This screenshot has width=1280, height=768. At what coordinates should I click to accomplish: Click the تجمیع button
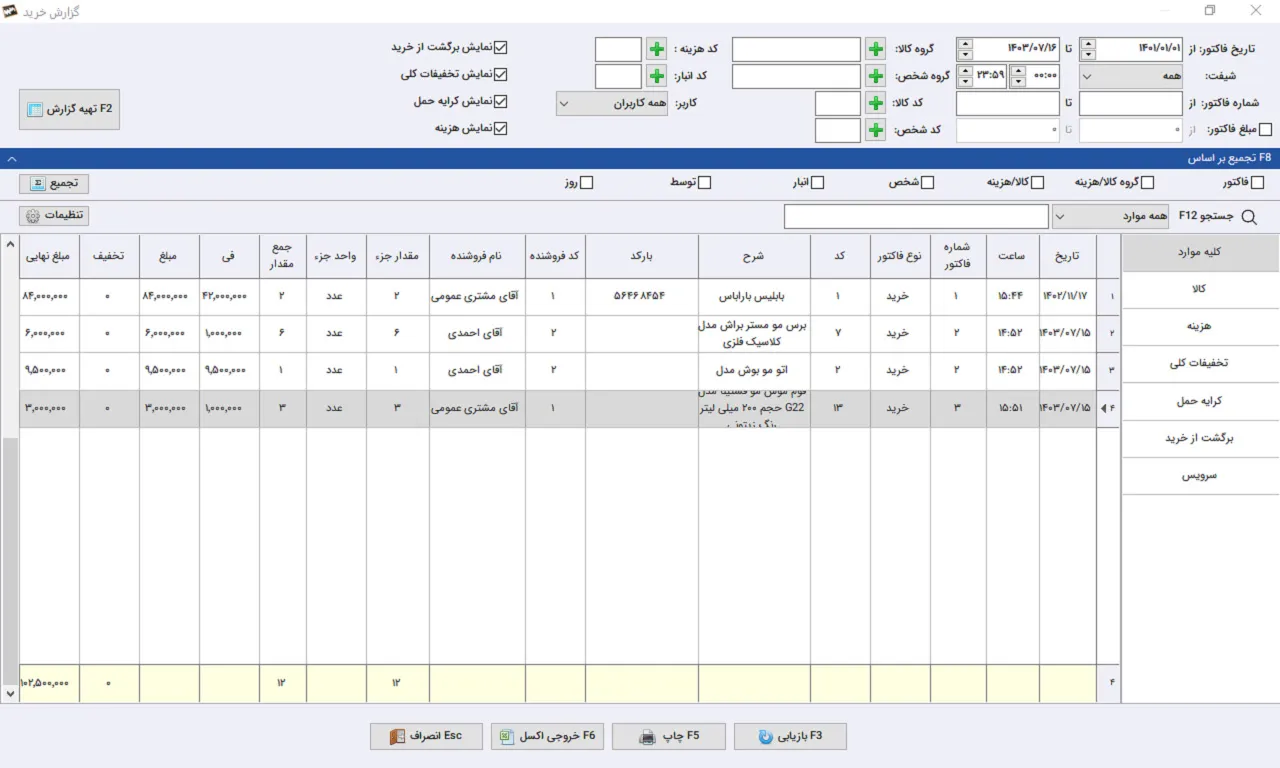[54, 183]
